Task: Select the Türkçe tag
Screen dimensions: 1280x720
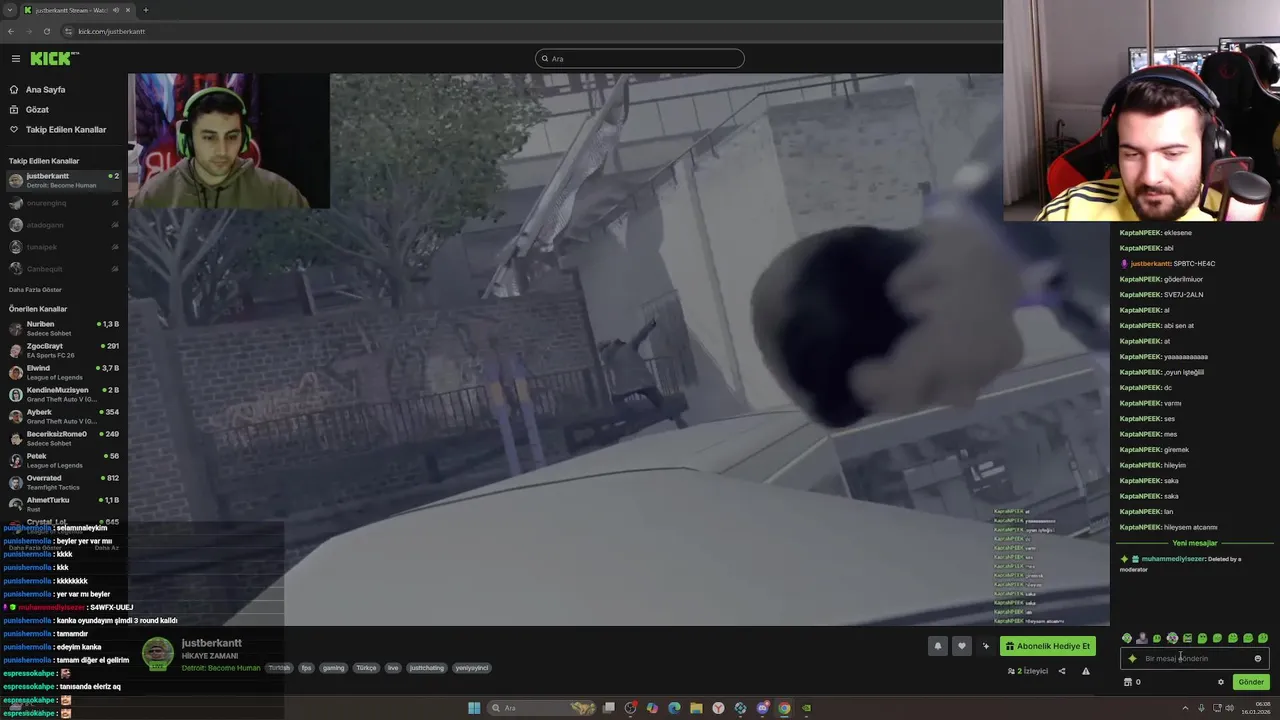Action: (366, 668)
